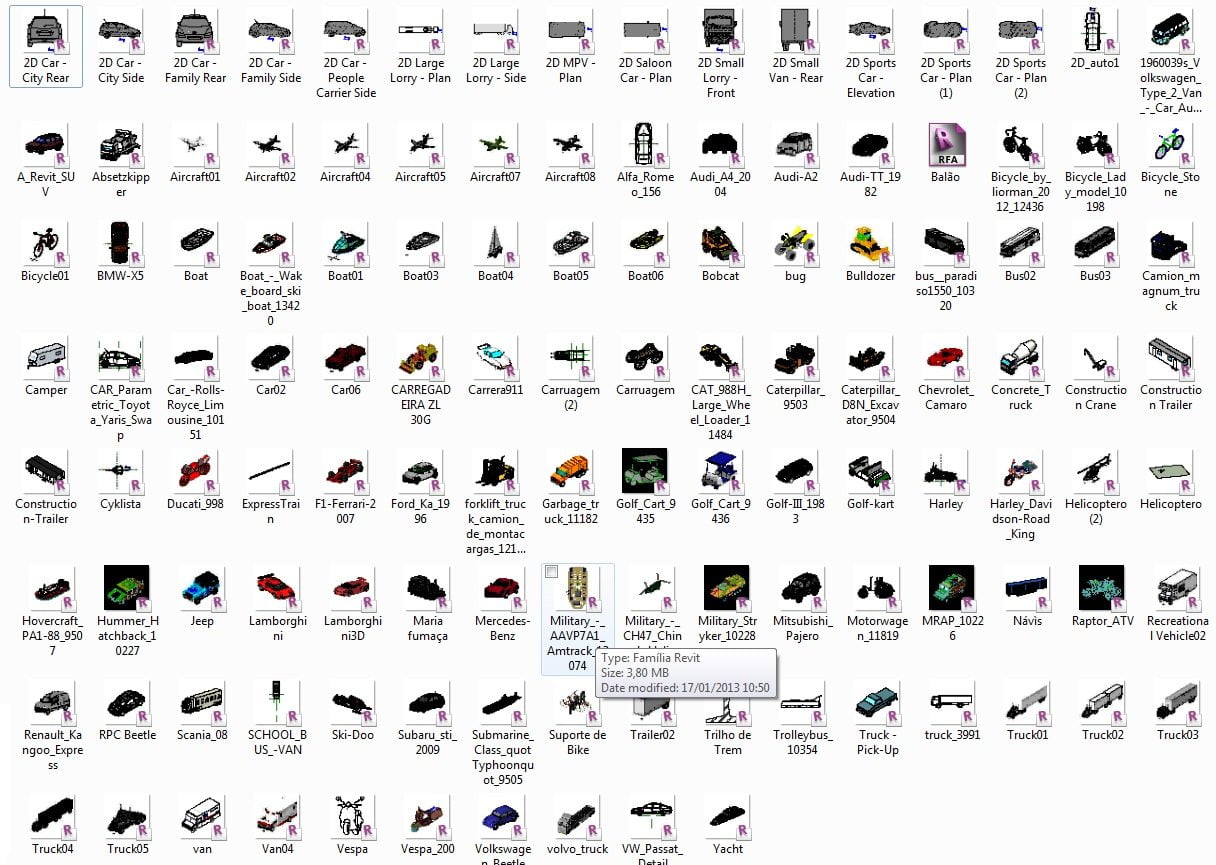Click the file name 'Car06'

point(346,390)
